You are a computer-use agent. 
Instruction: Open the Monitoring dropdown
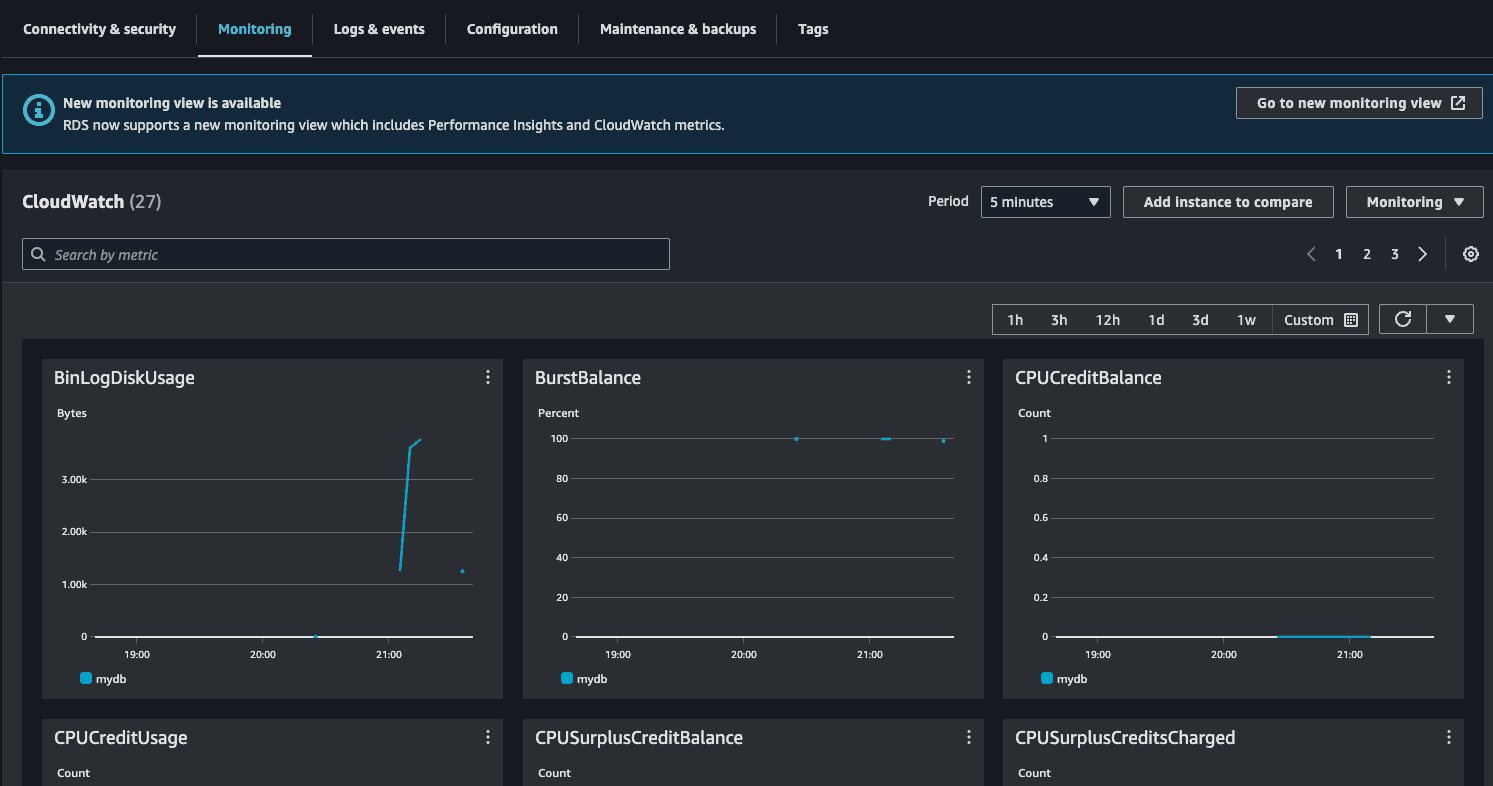(1414, 201)
